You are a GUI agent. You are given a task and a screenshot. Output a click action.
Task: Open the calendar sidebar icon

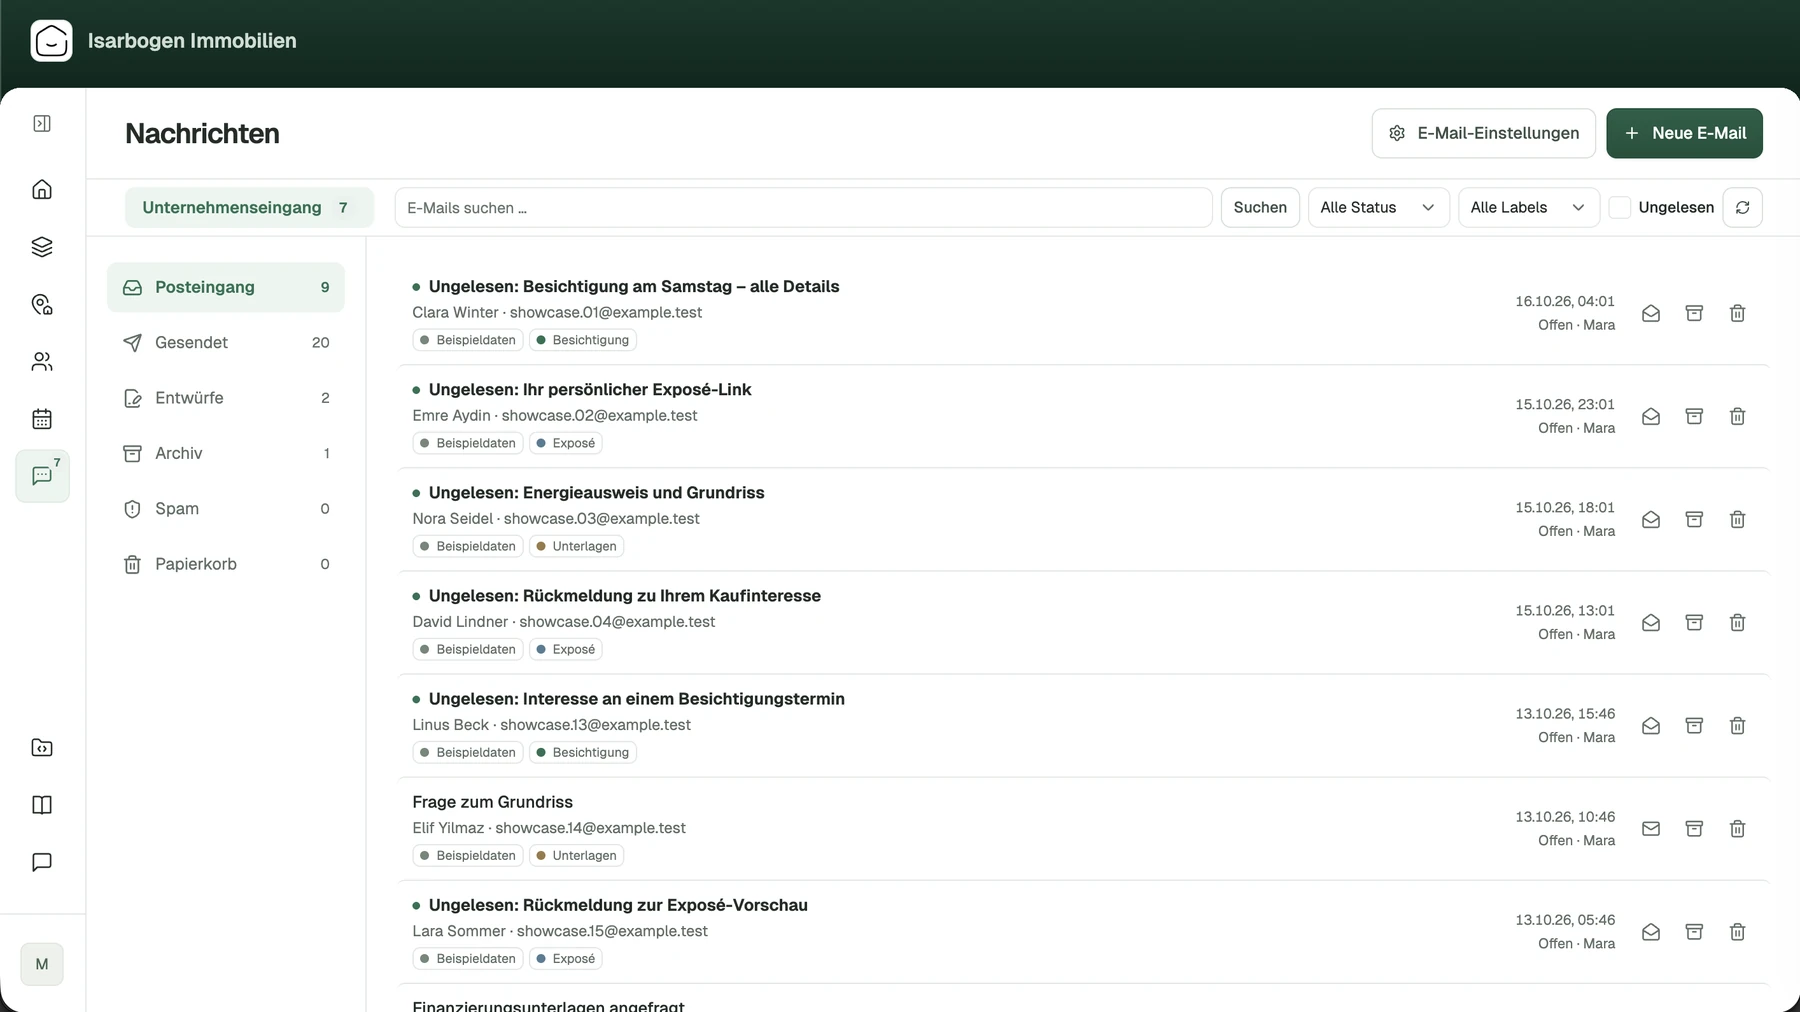(42, 419)
